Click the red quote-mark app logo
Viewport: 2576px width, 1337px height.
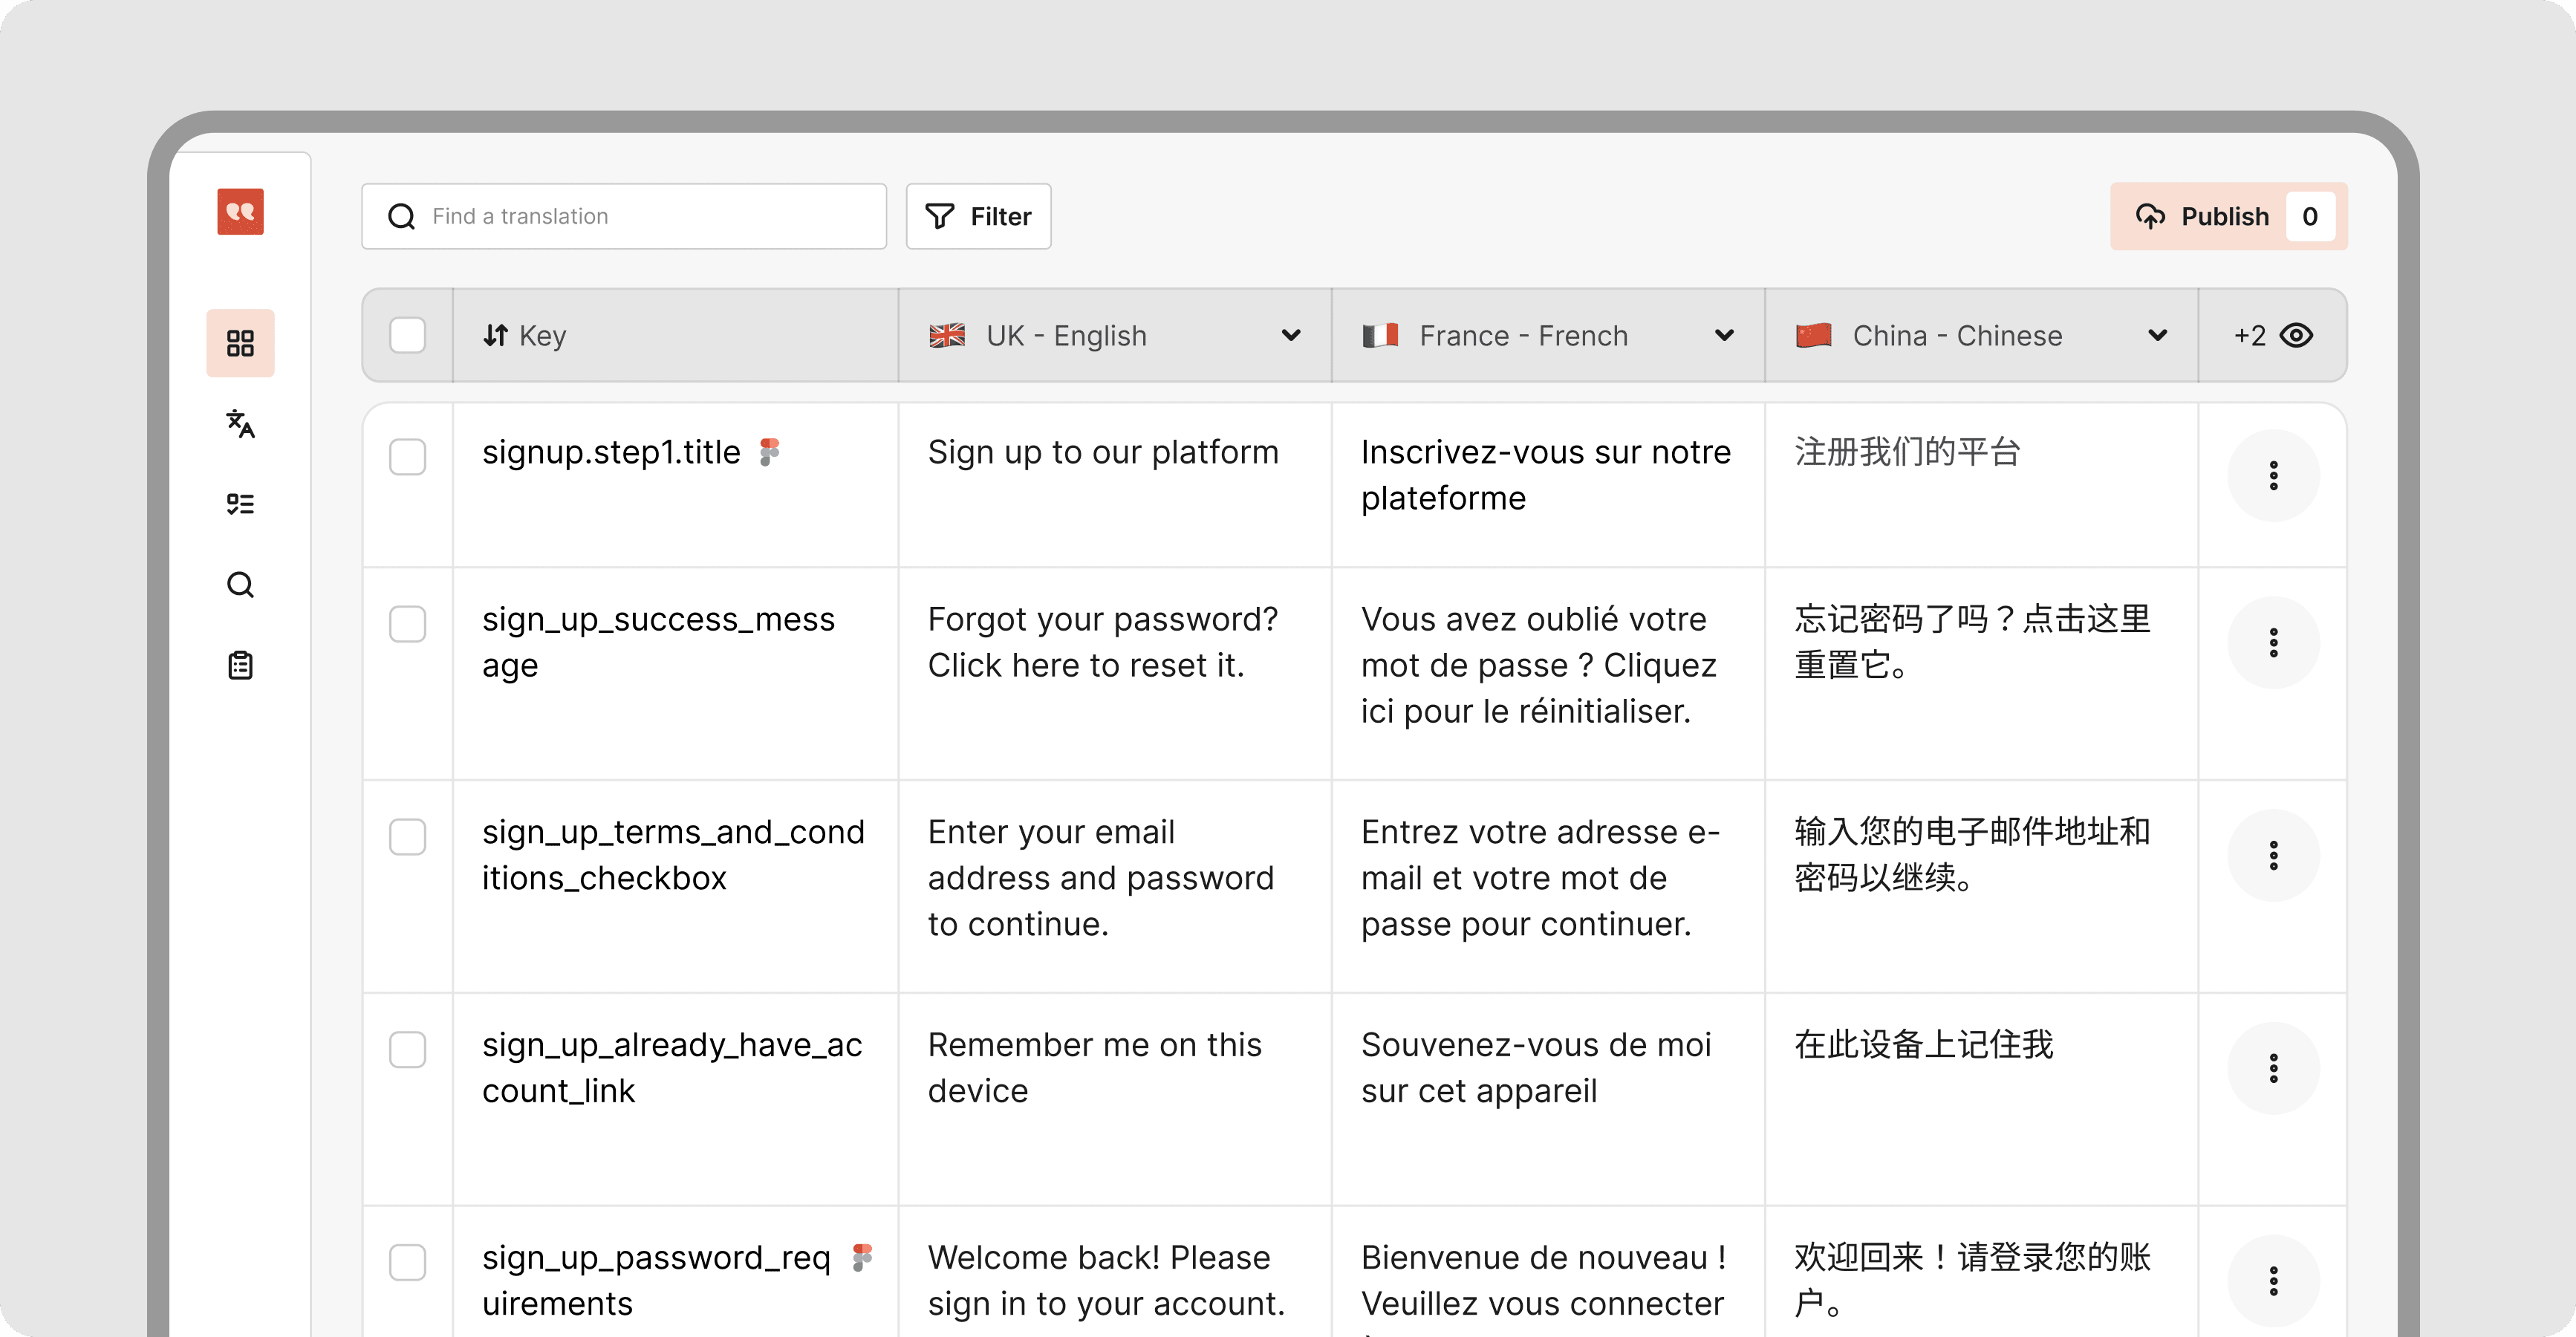240,212
